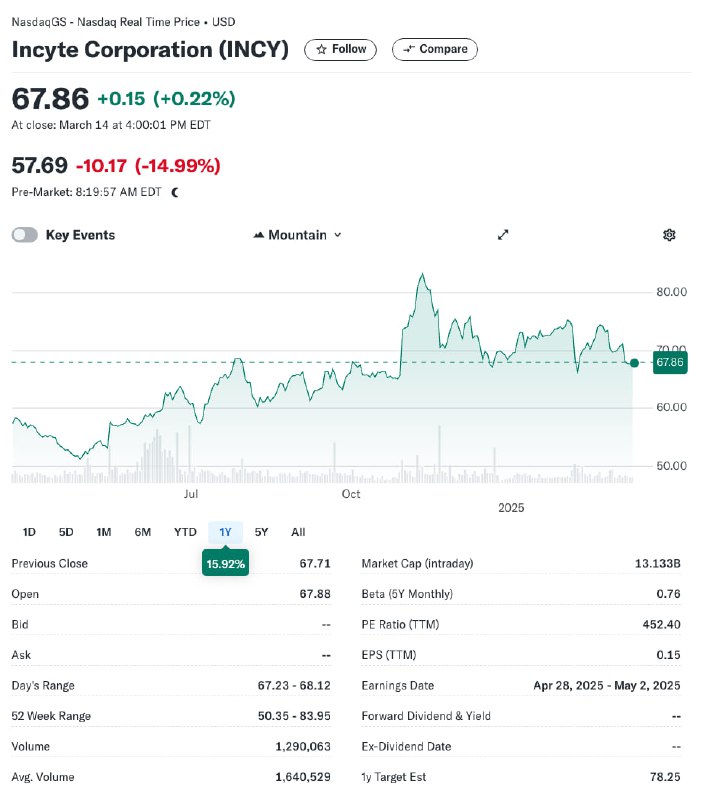Click the 52 Week Range 50.35 - 83.95
Image resolution: width=703 pixels, height=800 pixels.
[x=294, y=716]
